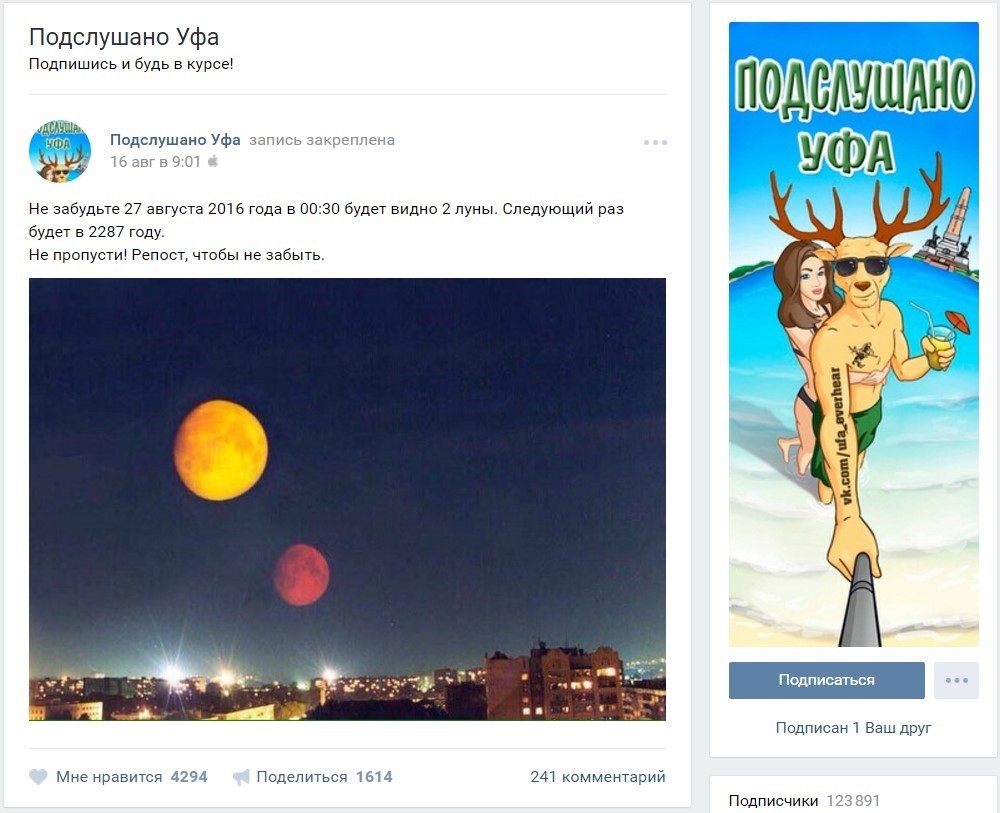
Task: Open the group cover deer image
Action: pos(854,334)
